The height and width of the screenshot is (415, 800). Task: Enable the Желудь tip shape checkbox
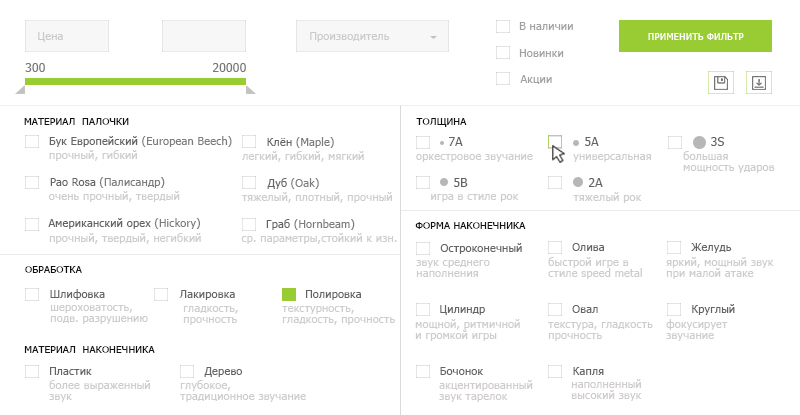674,247
